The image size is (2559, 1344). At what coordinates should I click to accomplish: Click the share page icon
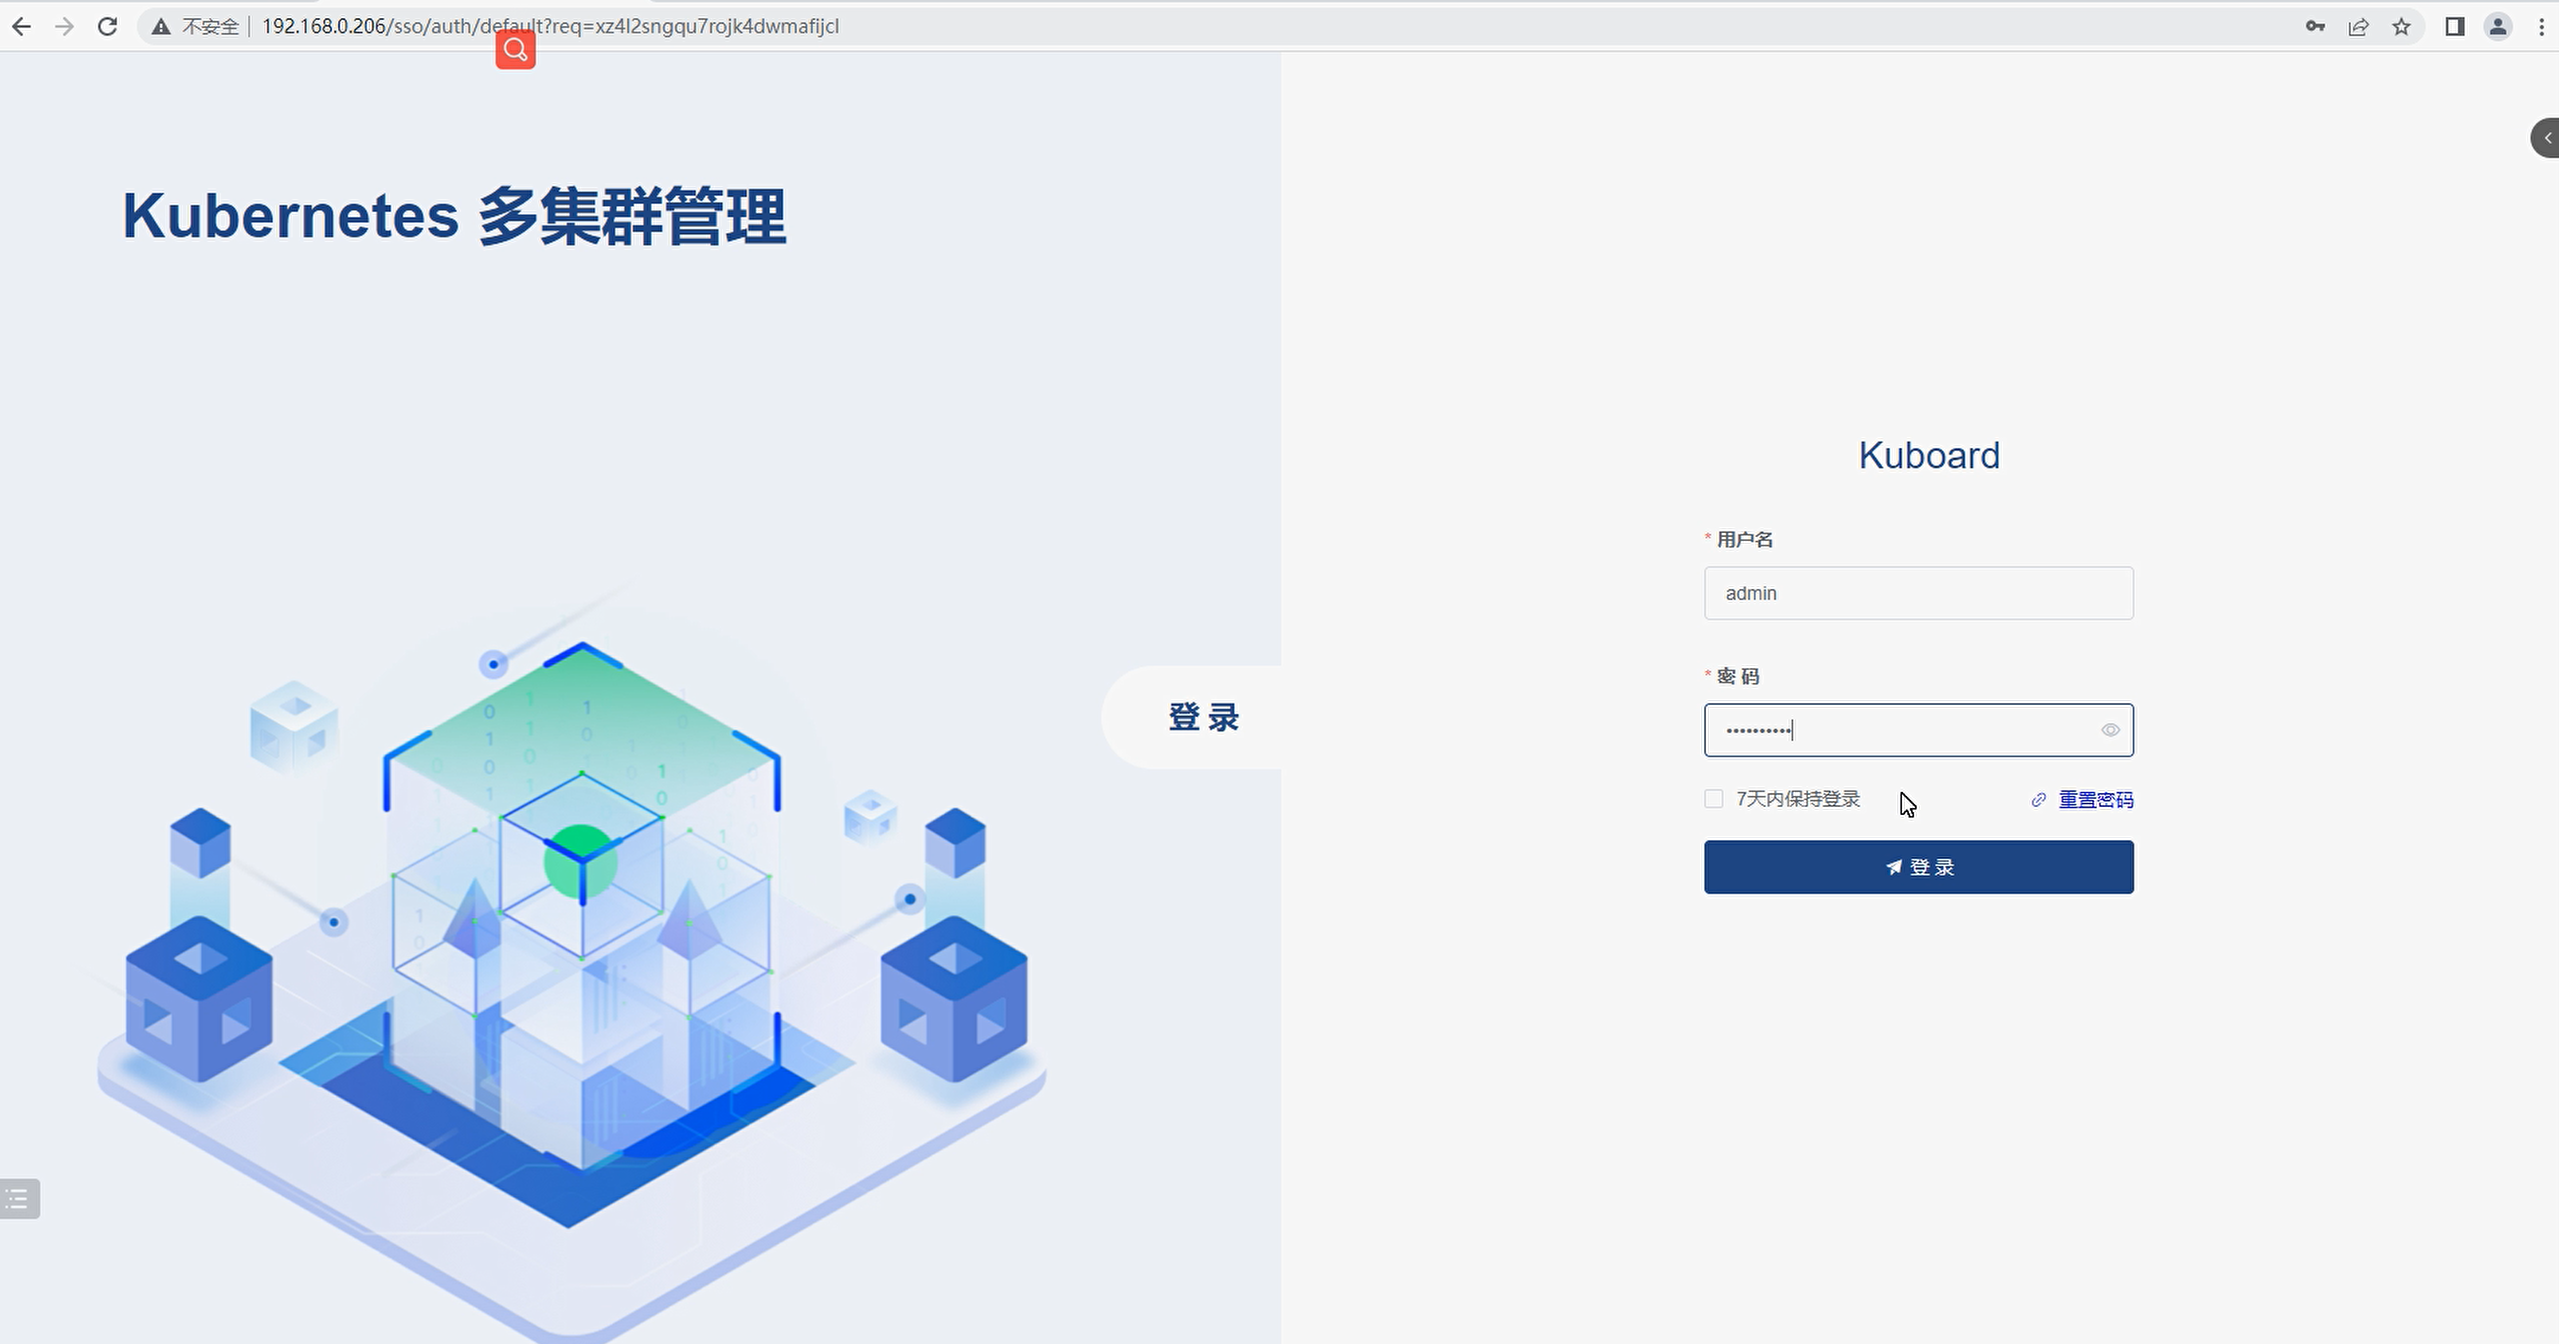(x=2358, y=27)
